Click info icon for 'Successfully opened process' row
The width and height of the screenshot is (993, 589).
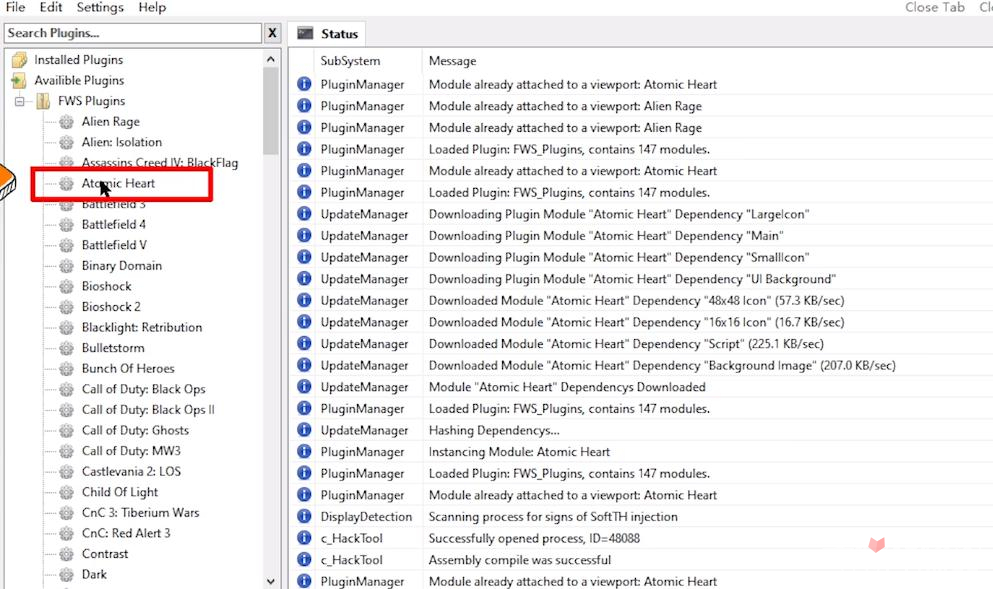pyautogui.click(x=304, y=537)
